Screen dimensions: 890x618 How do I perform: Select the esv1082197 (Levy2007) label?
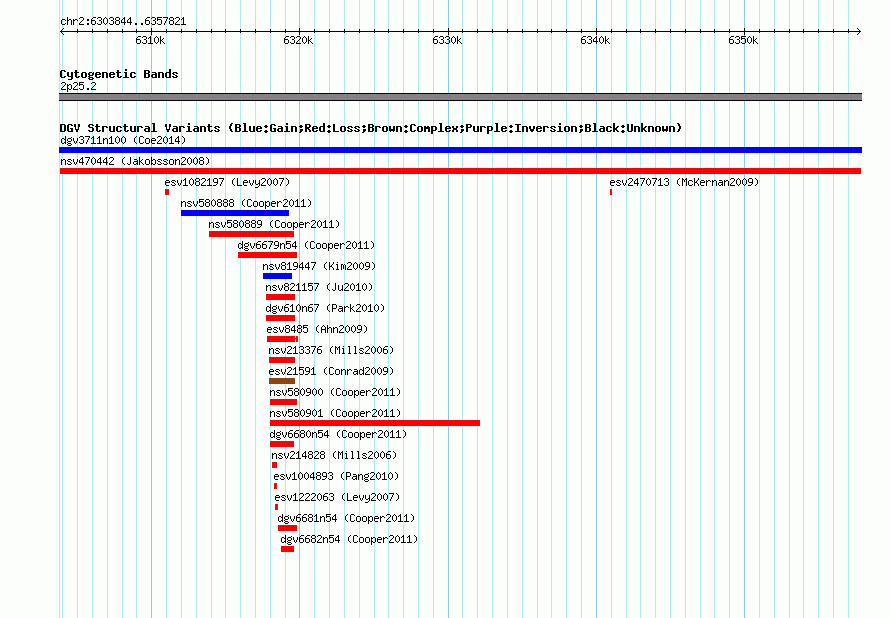pyautogui.click(x=227, y=182)
